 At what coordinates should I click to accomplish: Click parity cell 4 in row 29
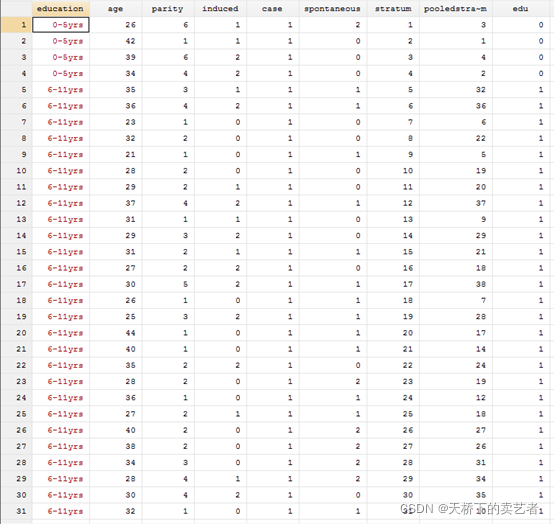168,478
